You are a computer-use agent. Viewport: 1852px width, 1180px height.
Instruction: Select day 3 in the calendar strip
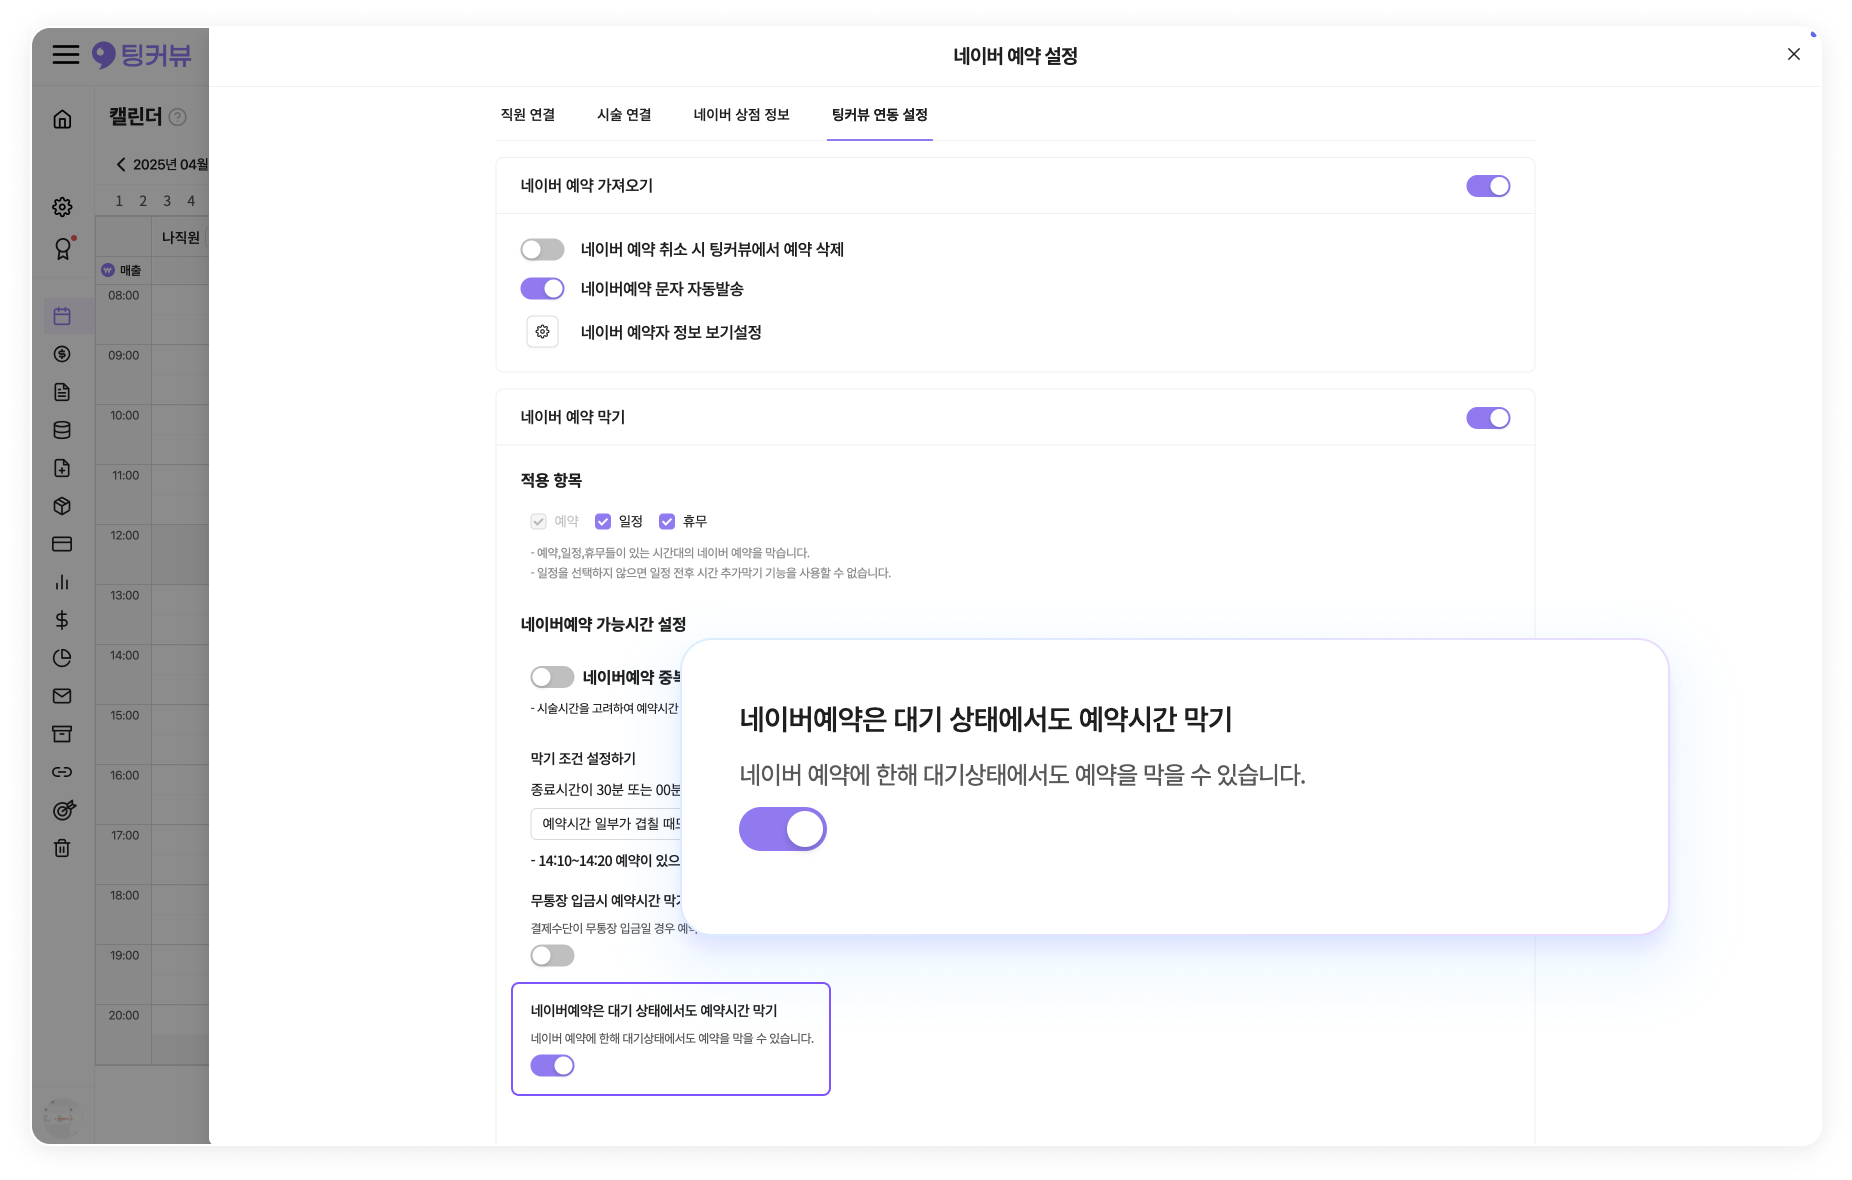167,201
